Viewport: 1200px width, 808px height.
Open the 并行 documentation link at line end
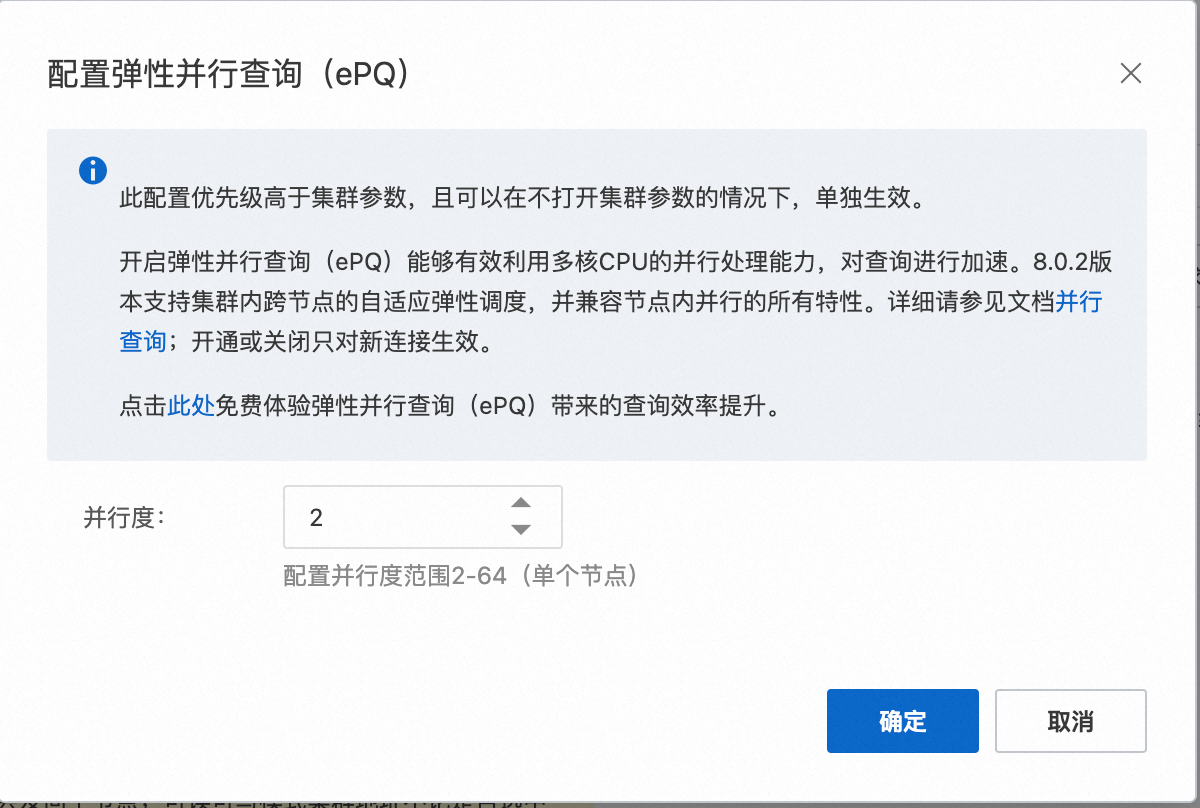(x=1079, y=302)
